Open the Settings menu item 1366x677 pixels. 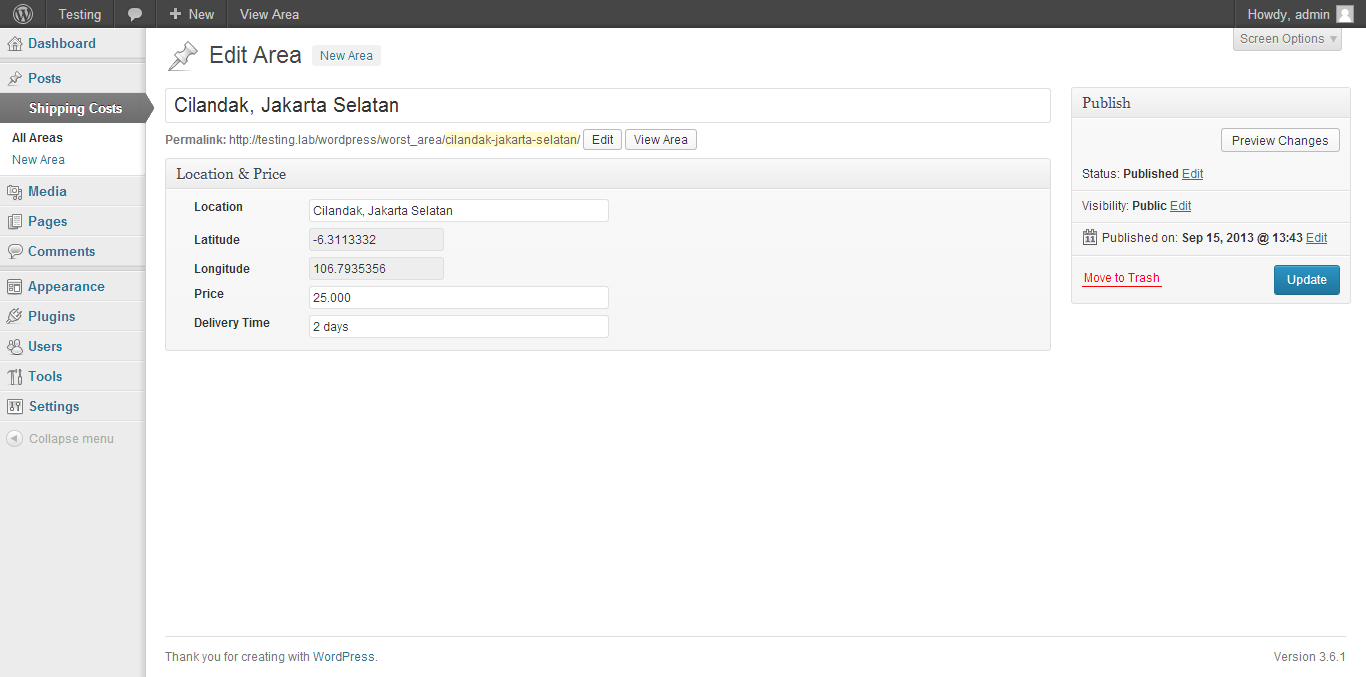pyautogui.click(x=73, y=406)
